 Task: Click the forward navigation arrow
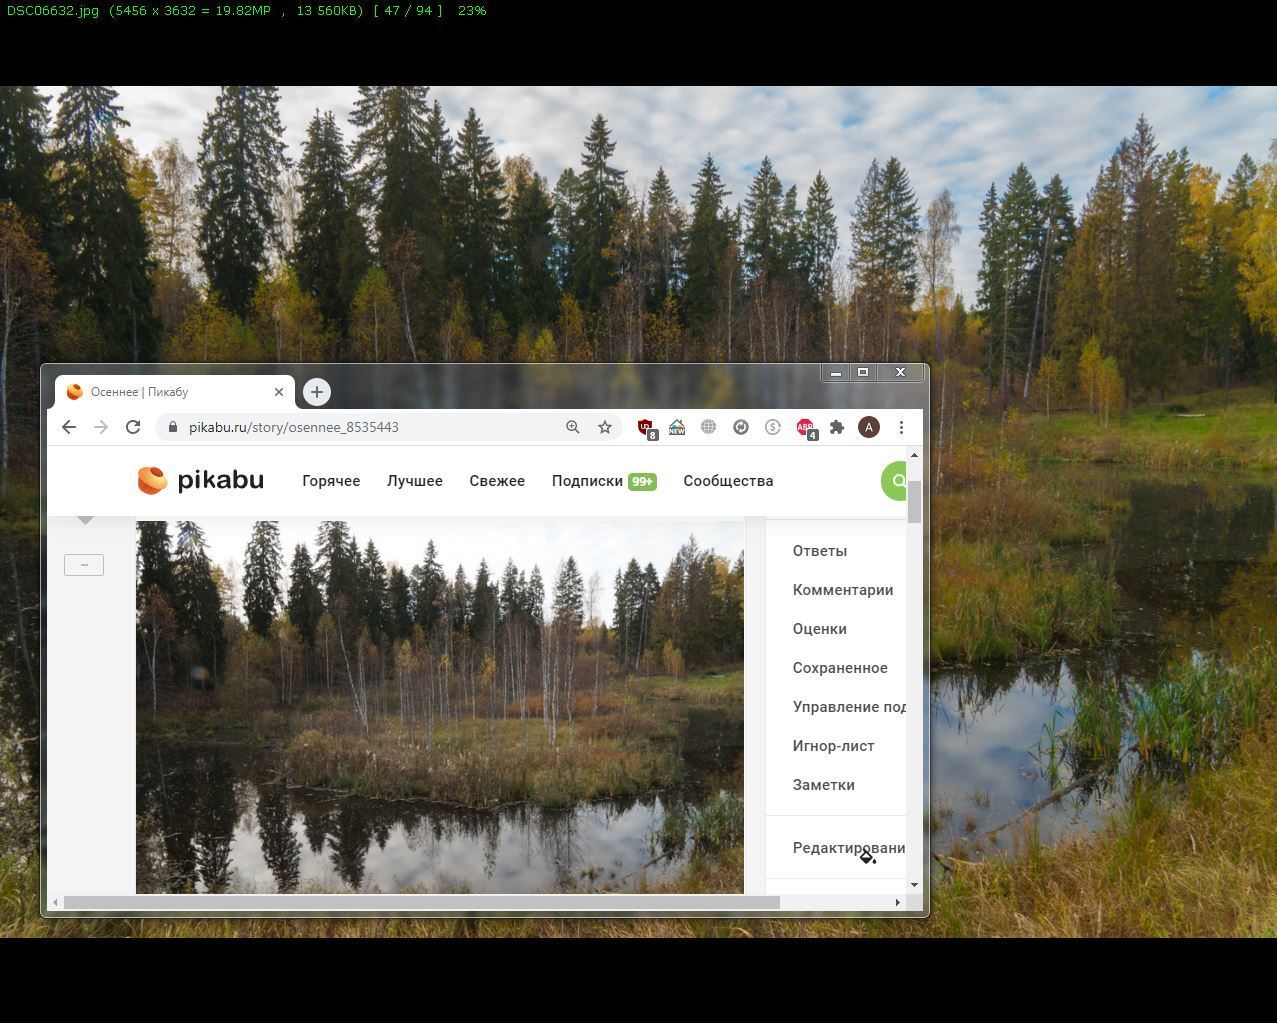click(100, 427)
